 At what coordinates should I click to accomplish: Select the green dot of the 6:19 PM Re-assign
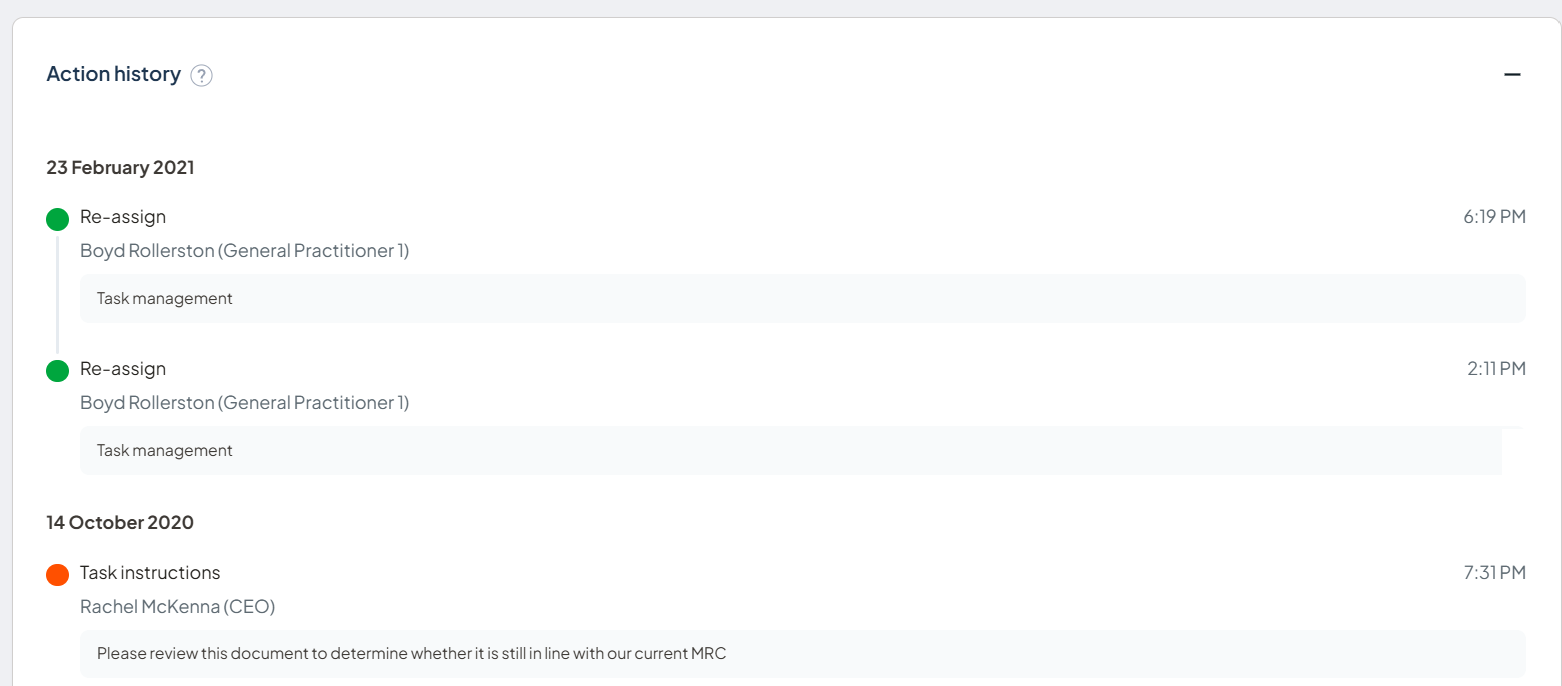coord(57,219)
